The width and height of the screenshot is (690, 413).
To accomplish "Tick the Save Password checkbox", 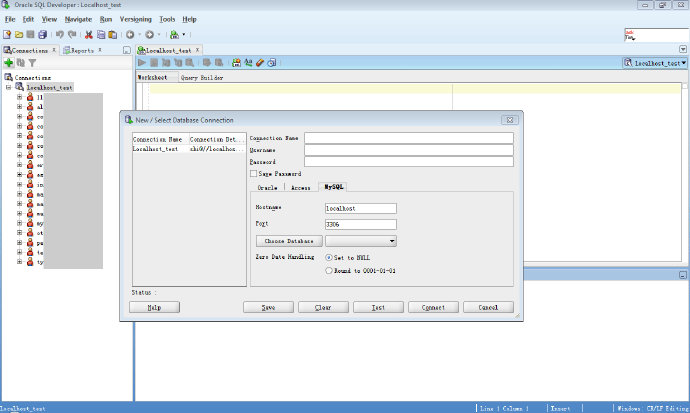I will pos(253,174).
